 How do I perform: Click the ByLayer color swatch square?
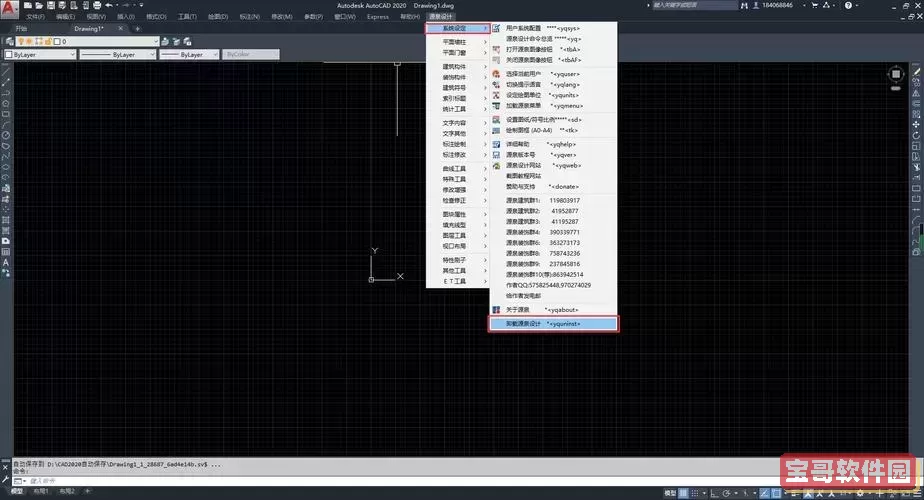(9, 54)
